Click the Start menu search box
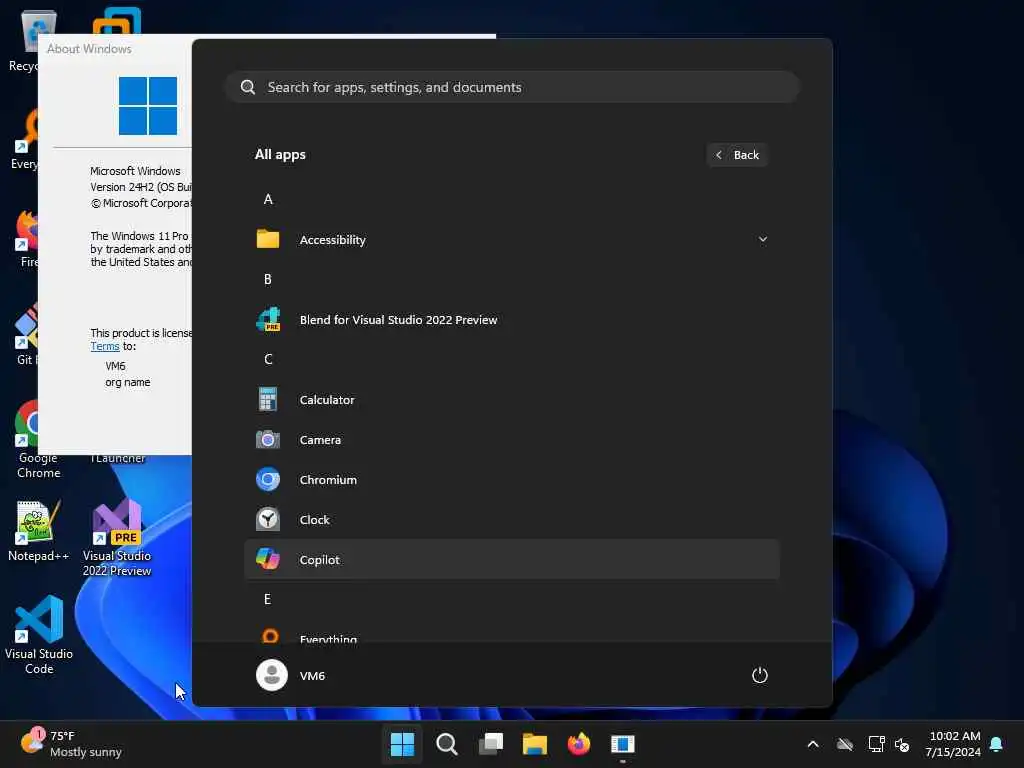This screenshot has width=1024, height=768. click(513, 88)
